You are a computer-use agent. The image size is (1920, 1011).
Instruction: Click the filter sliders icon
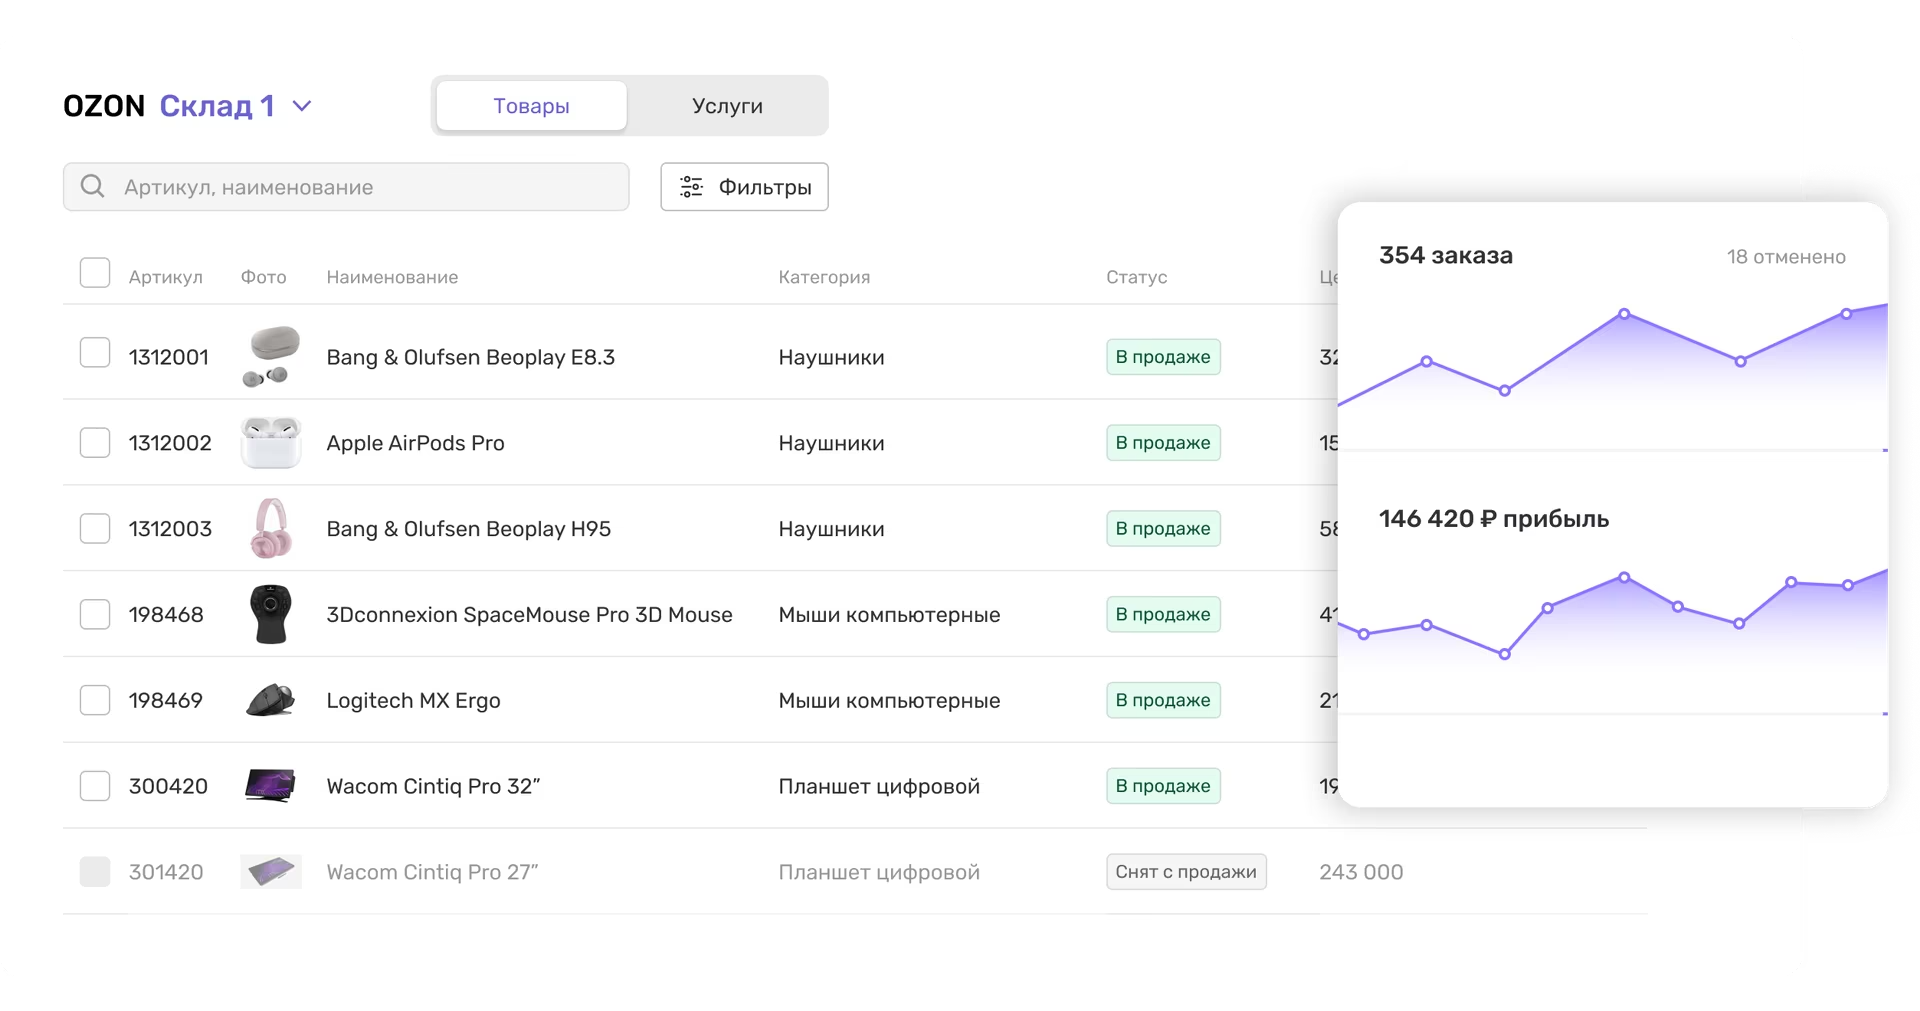[x=691, y=187]
